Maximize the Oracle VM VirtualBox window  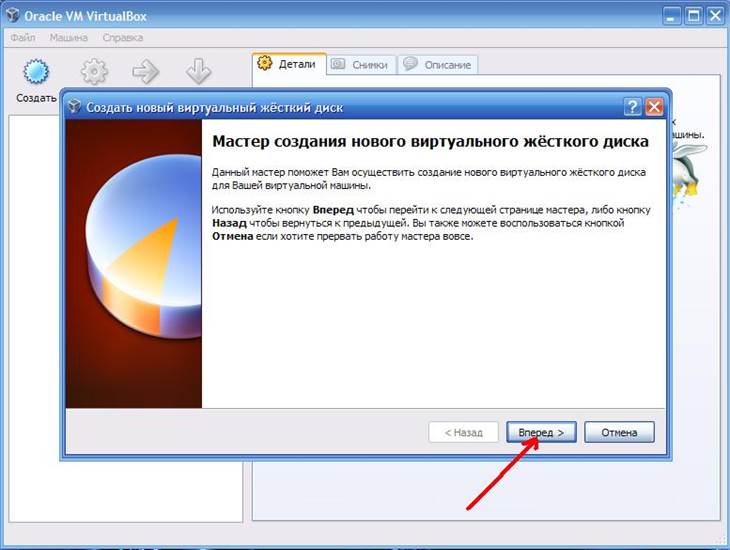point(693,16)
